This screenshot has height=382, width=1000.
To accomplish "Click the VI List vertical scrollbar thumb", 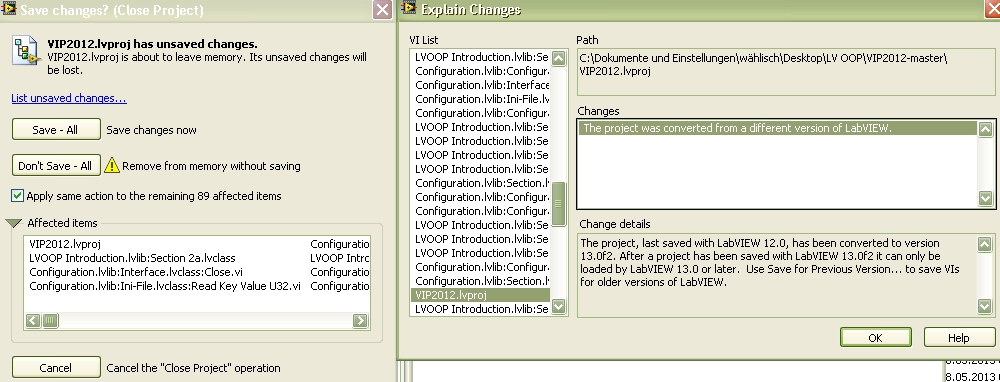I will 559,204.
